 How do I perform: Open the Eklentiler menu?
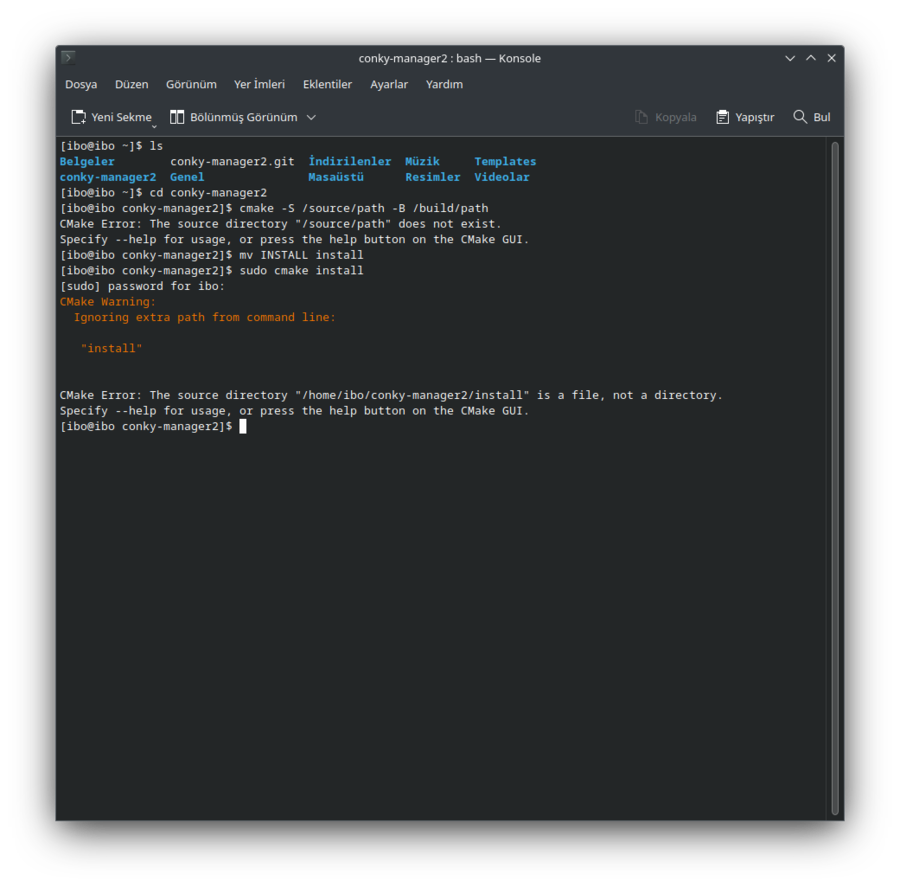pos(327,85)
